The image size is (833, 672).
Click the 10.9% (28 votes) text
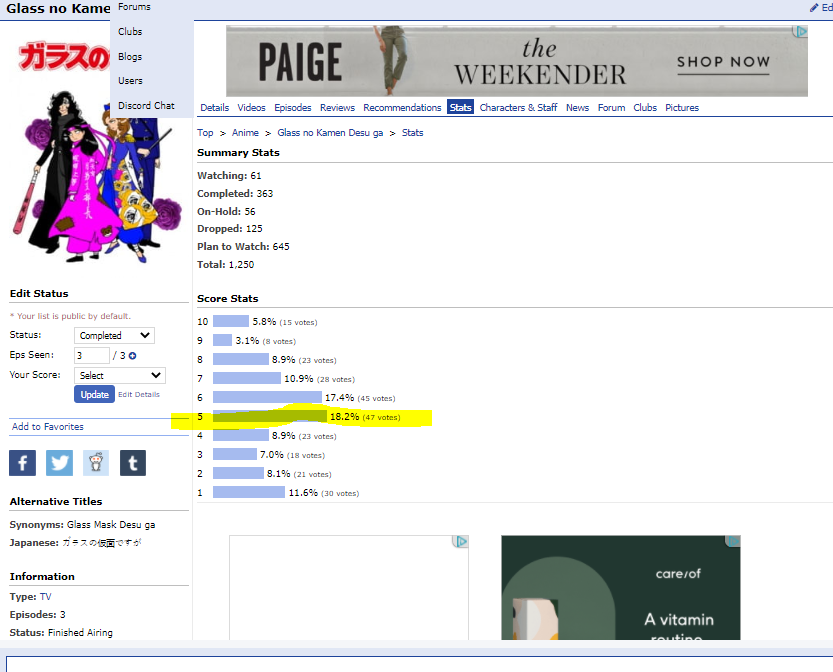[x=319, y=379]
